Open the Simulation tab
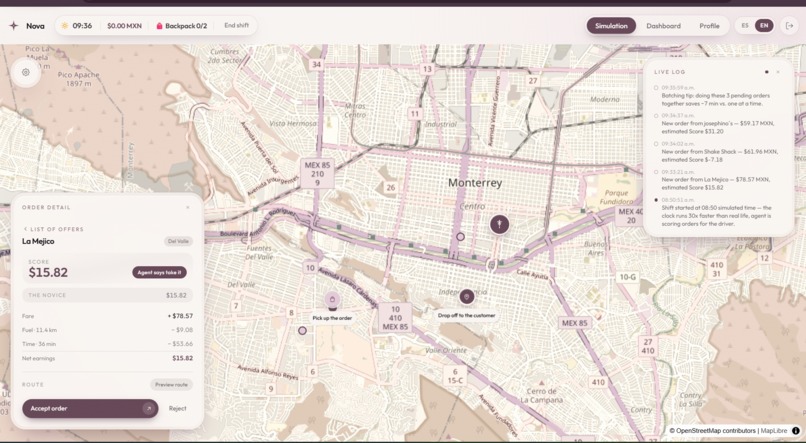Viewport: 806px width, 443px height. tap(611, 26)
